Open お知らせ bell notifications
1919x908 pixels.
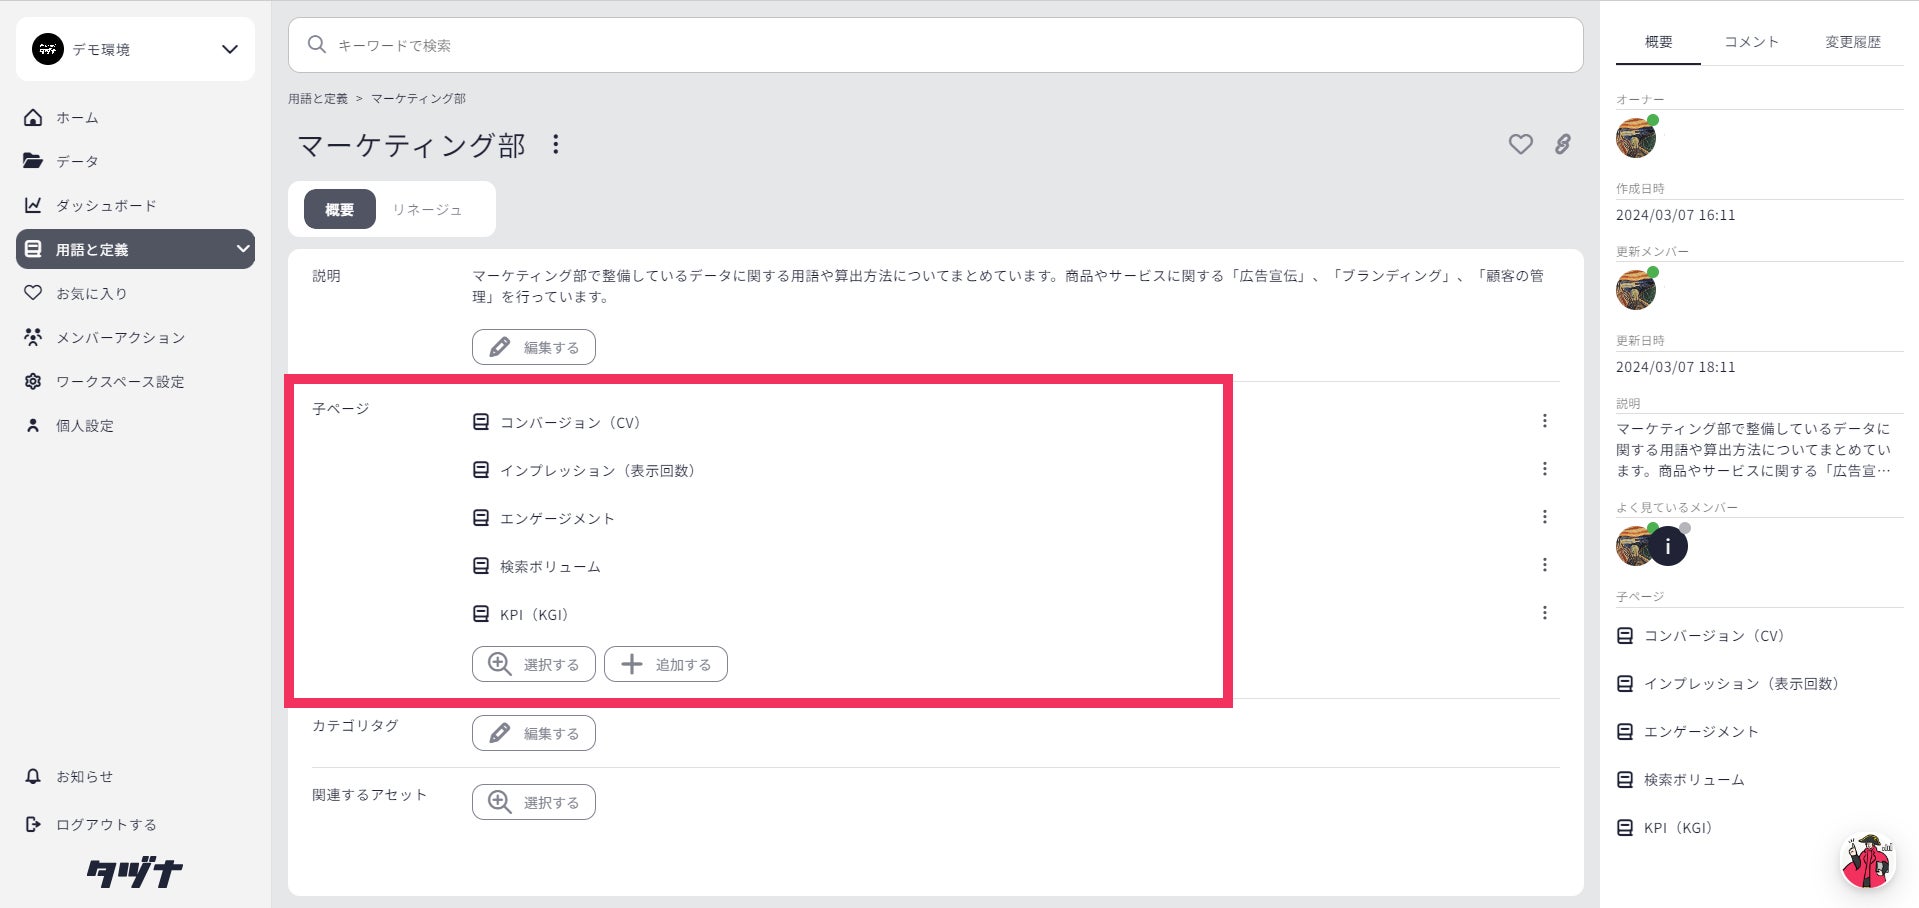[x=33, y=776]
